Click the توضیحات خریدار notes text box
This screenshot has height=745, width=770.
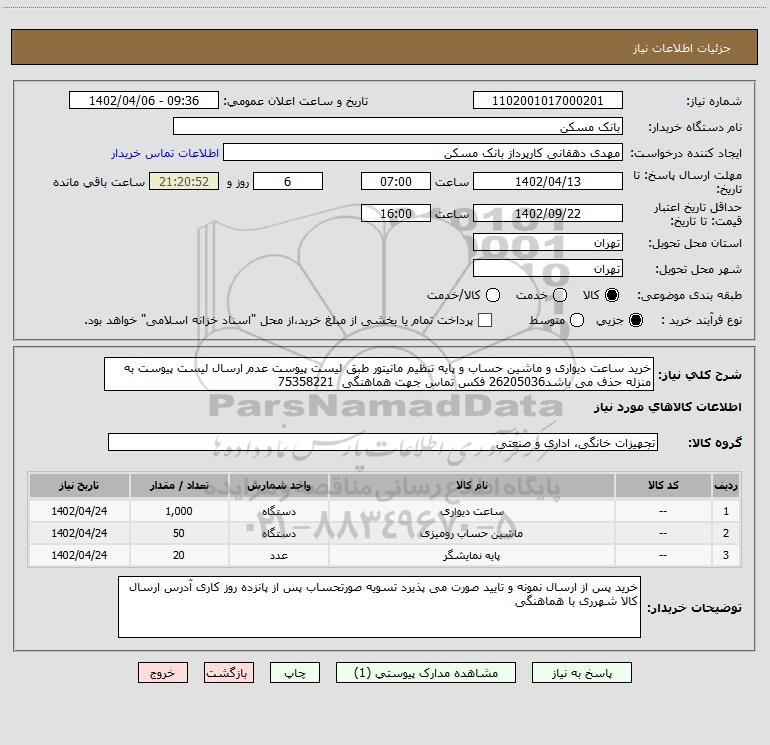point(379,607)
